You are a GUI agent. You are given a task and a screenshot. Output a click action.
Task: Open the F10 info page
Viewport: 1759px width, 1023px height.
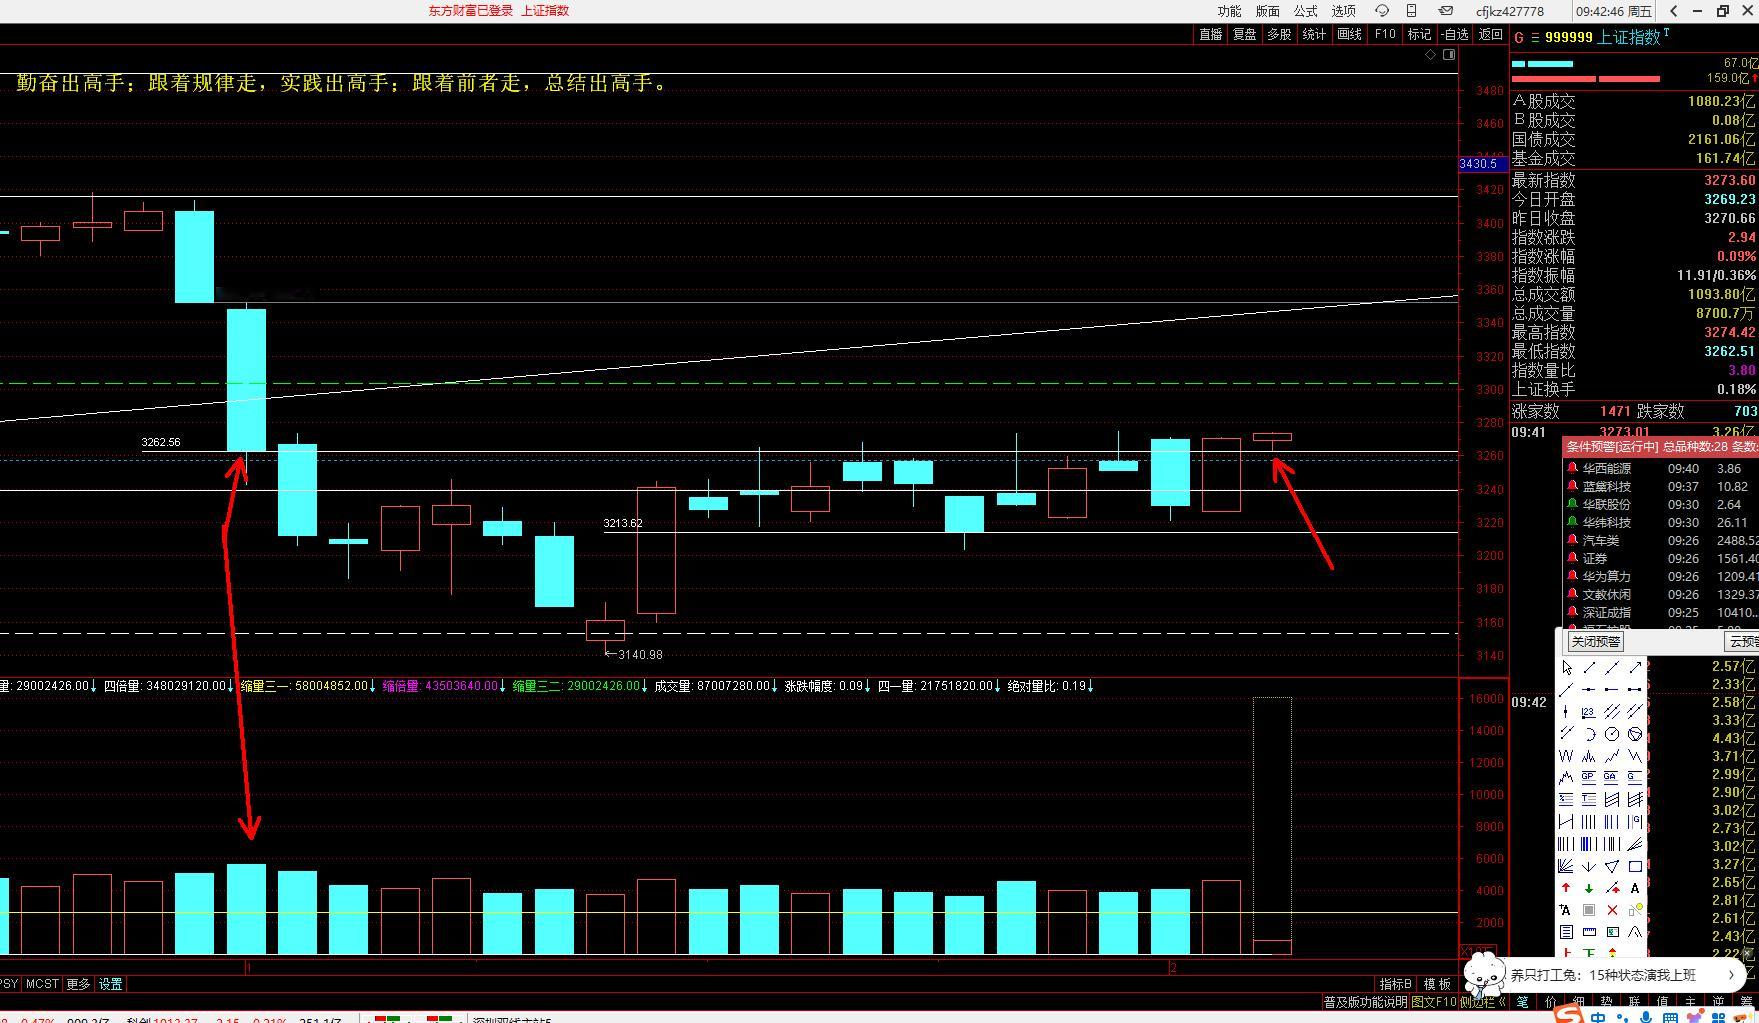pos(1385,34)
